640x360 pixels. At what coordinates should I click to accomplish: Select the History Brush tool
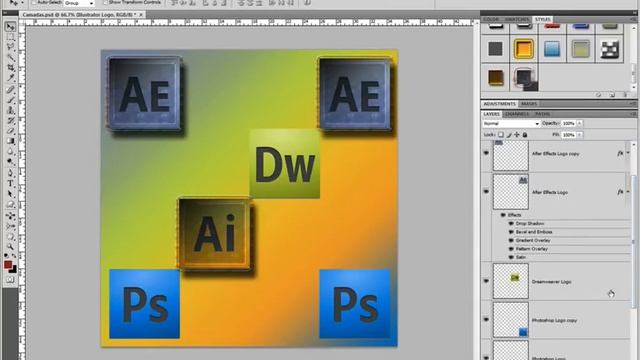coord(11,120)
